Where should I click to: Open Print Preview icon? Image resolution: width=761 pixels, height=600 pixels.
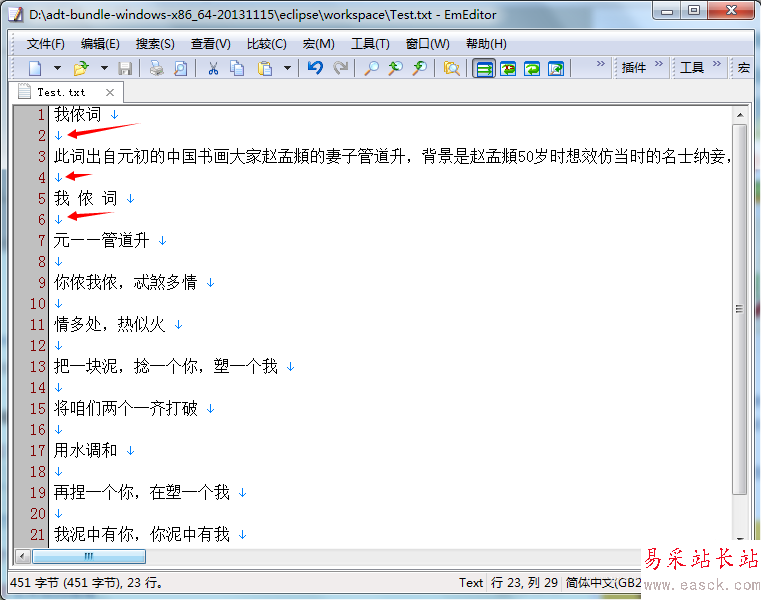(181, 68)
